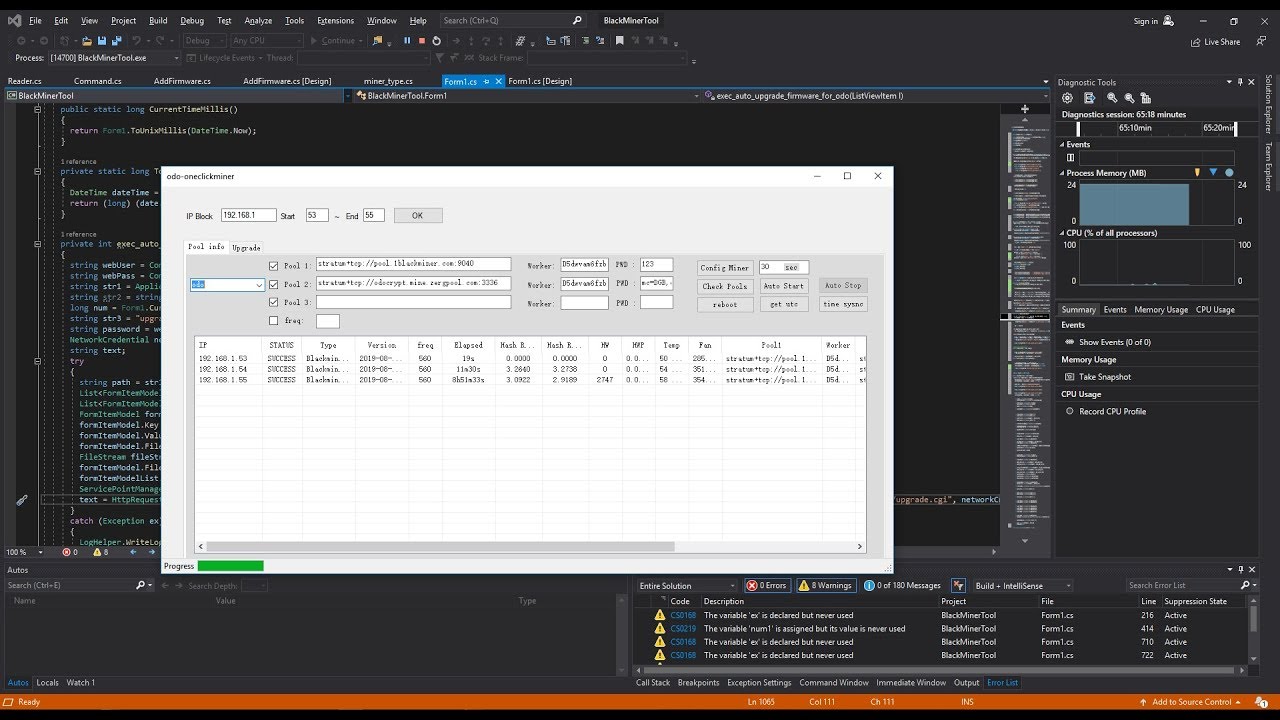This screenshot has width=1280, height=720.
Task: Click the screwdriver quick actions icon
Action: (21, 500)
